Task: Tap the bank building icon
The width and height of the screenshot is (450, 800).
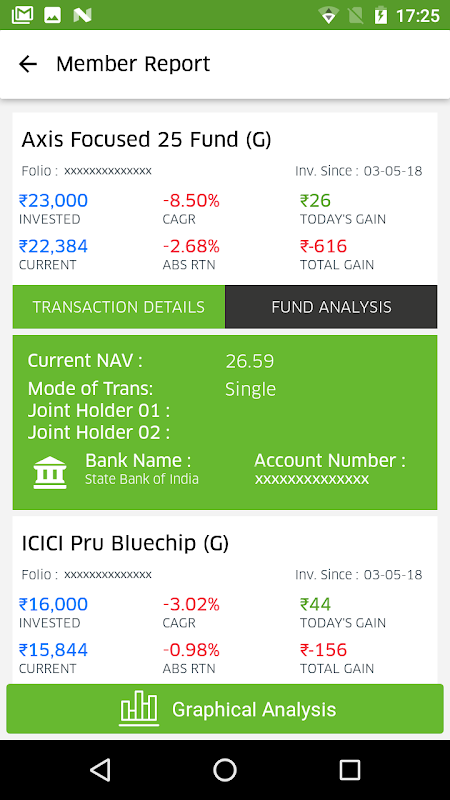Action: click(x=50, y=472)
